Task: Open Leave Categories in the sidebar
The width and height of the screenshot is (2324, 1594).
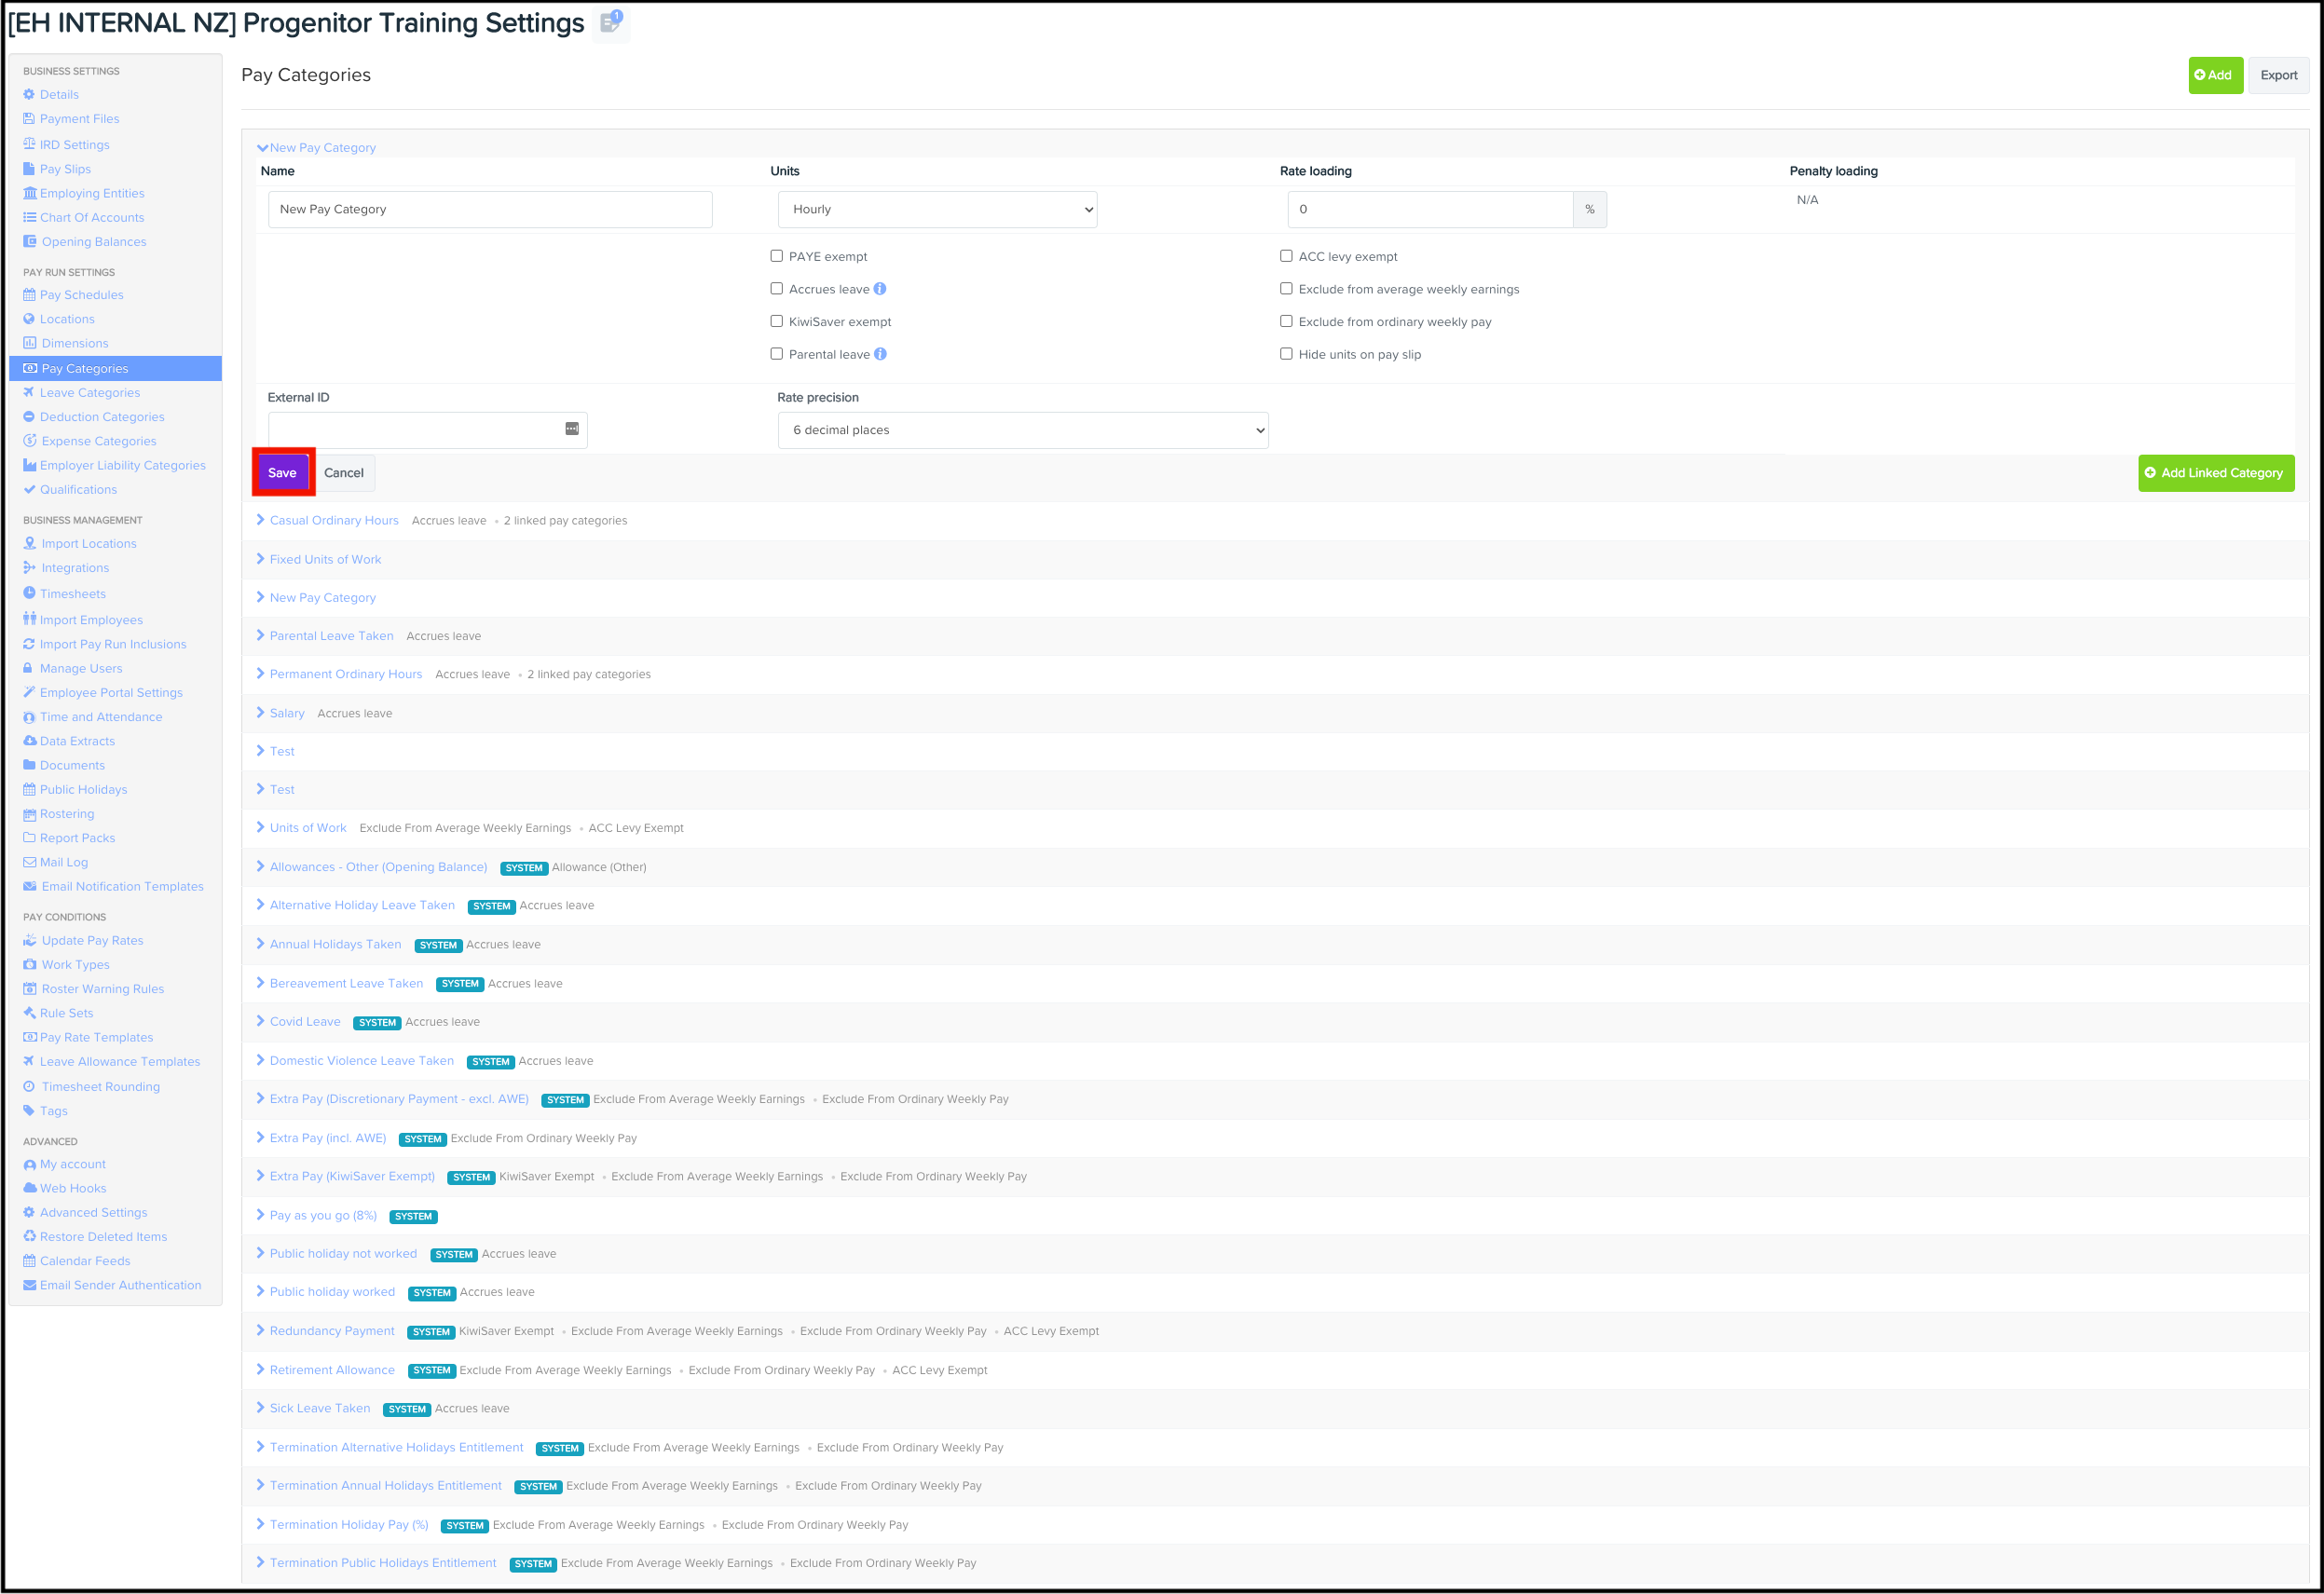Action: 89,393
